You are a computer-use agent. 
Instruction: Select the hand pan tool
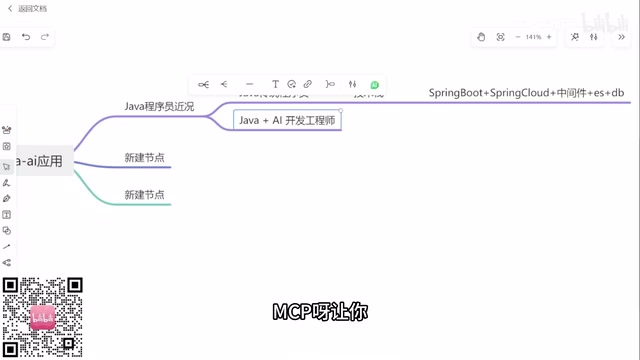tap(481, 37)
